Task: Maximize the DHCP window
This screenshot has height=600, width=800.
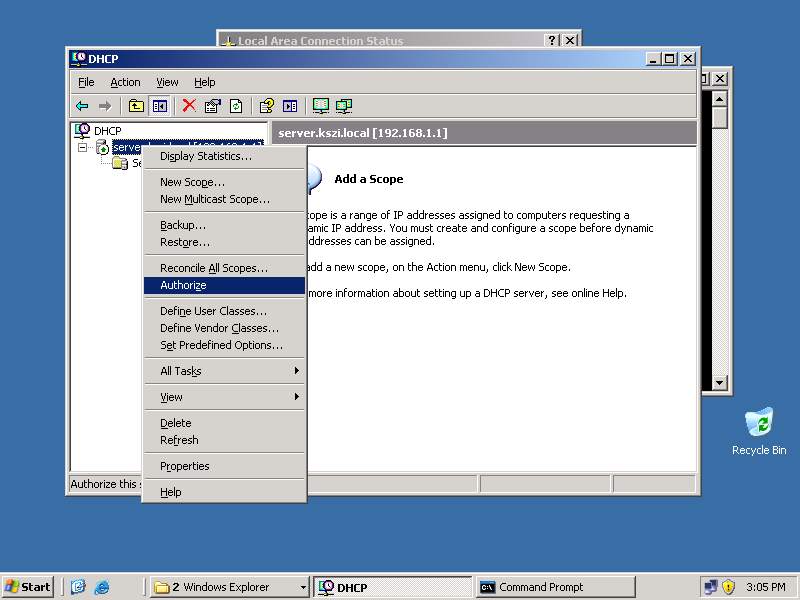Action: click(x=669, y=59)
